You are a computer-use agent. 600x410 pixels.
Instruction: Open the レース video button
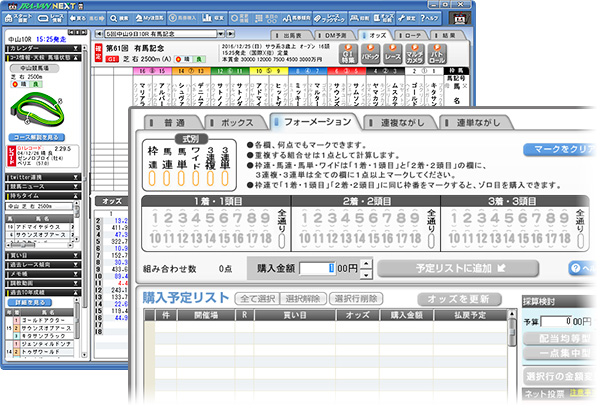[x=393, y=54]
